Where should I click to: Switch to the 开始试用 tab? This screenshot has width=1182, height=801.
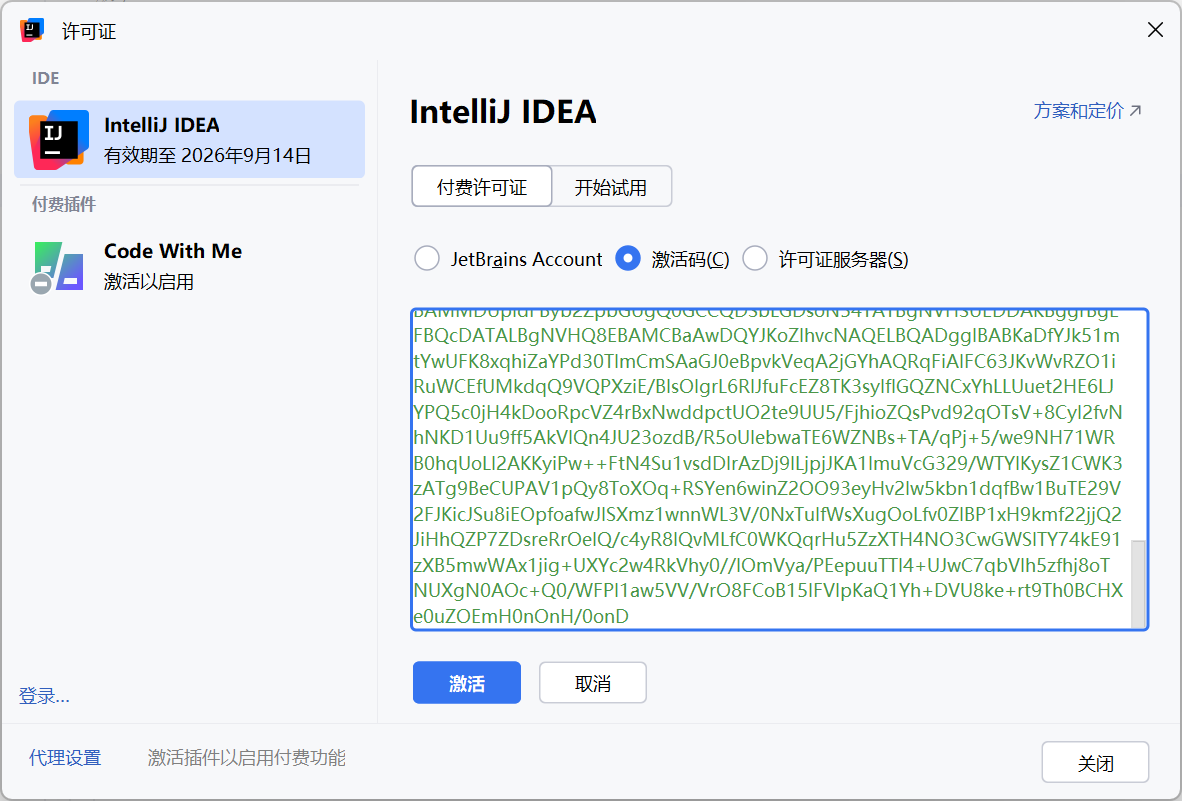(x=611, y=186)
